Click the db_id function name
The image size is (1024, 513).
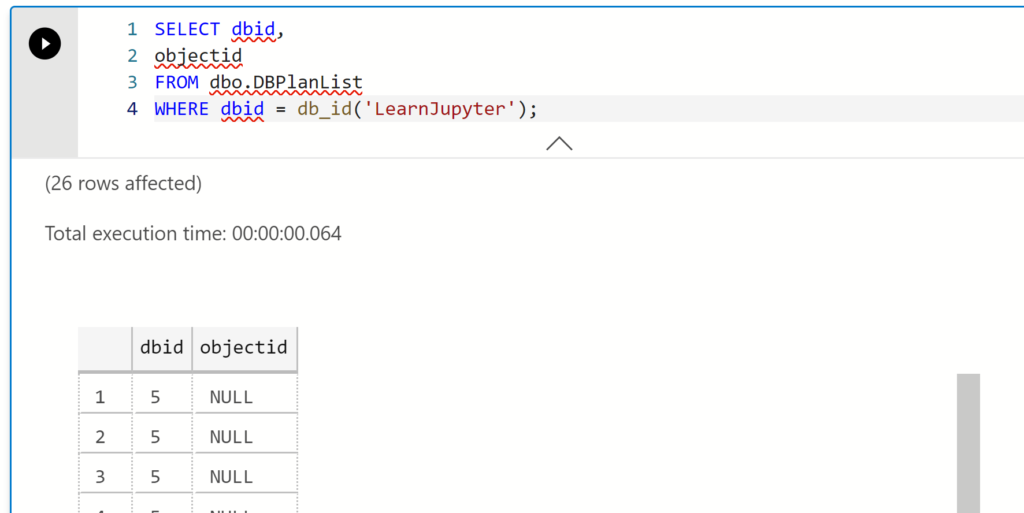(324, 109)
